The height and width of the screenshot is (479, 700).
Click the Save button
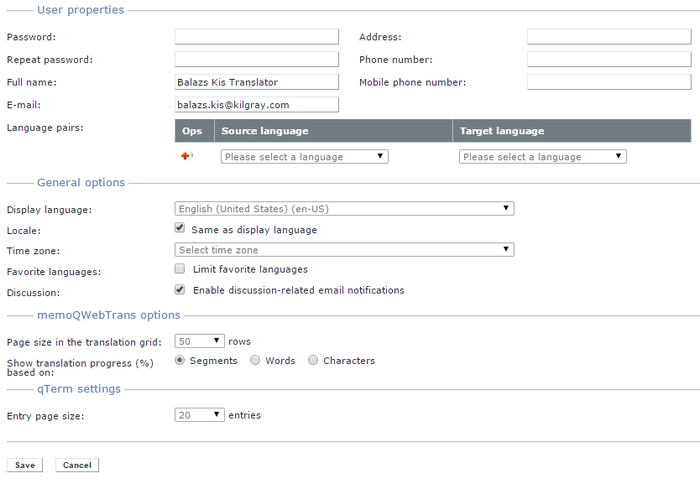pos(25,465)
